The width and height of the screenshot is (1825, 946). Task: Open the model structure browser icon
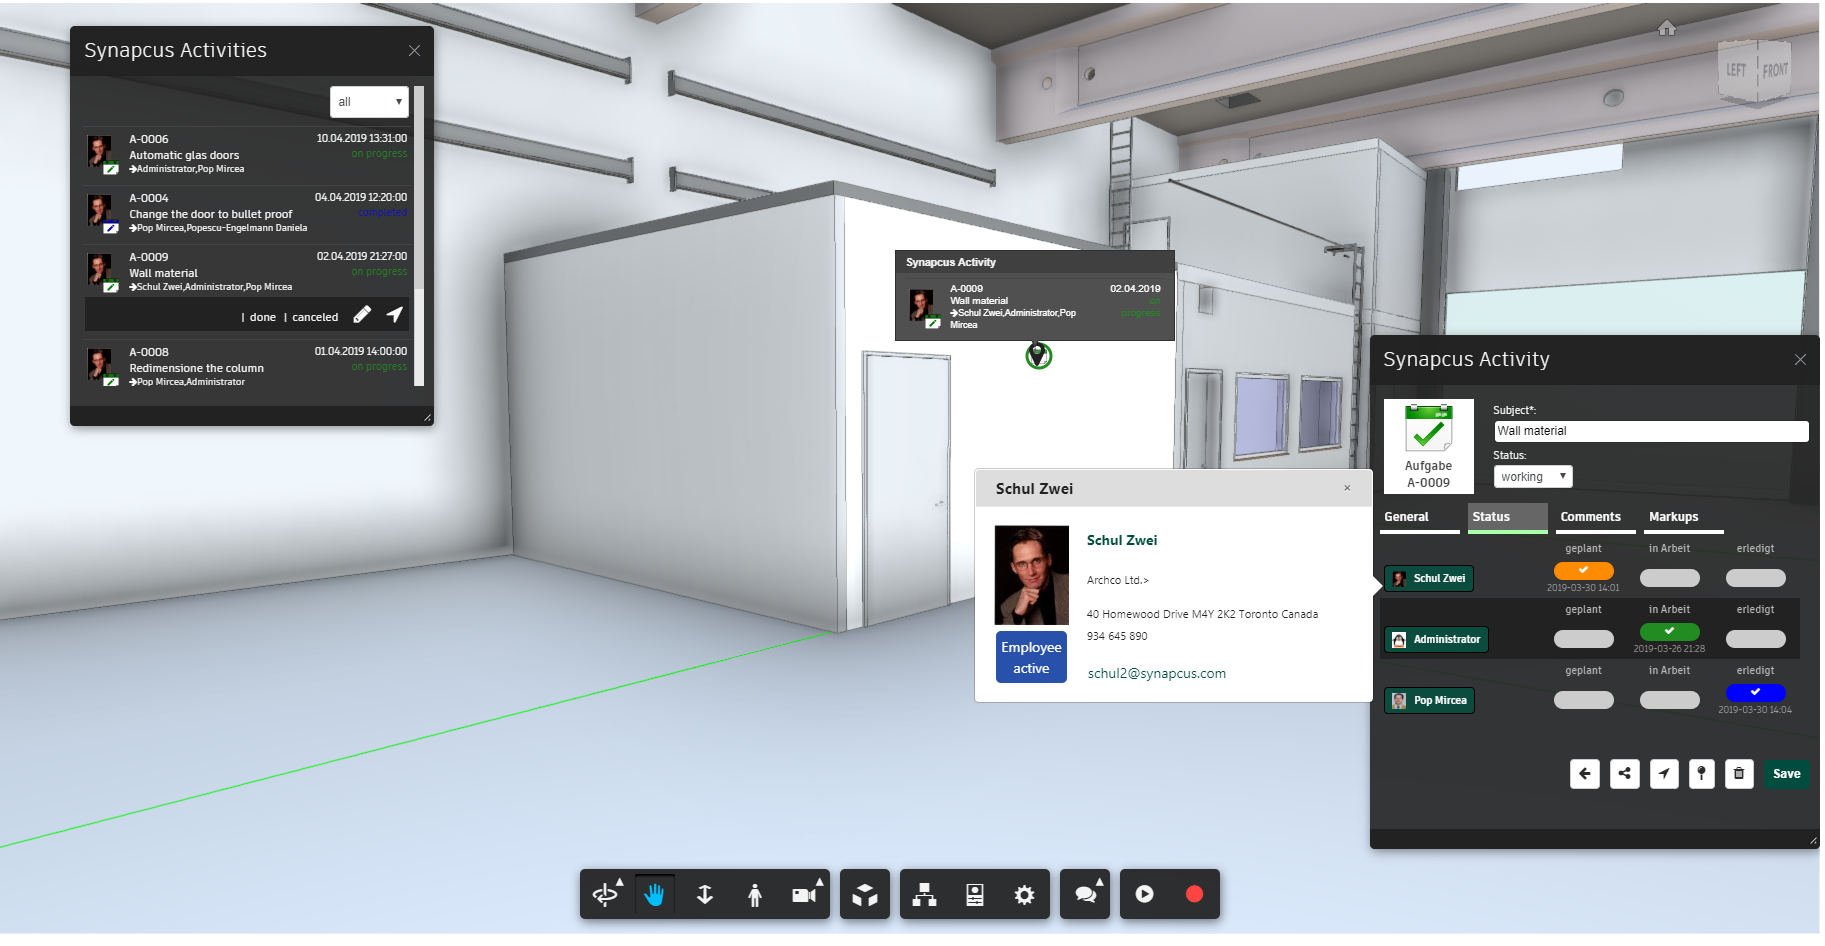(925, 895)
